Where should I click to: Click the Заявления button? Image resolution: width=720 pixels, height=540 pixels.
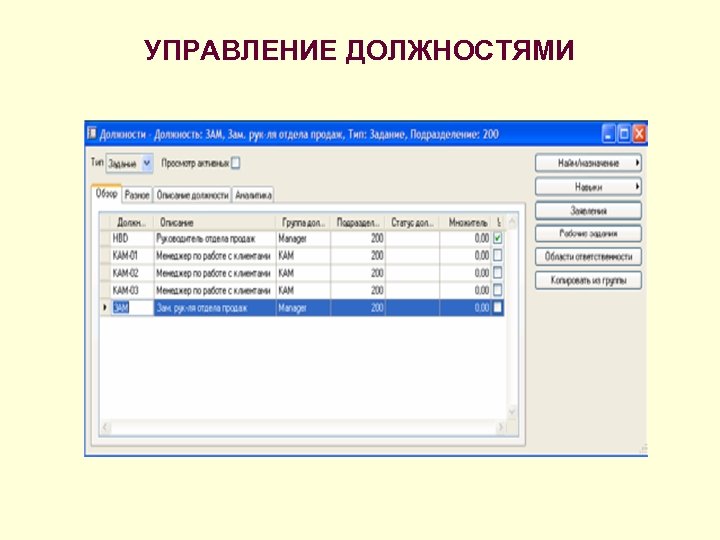(x=588, y=211)
